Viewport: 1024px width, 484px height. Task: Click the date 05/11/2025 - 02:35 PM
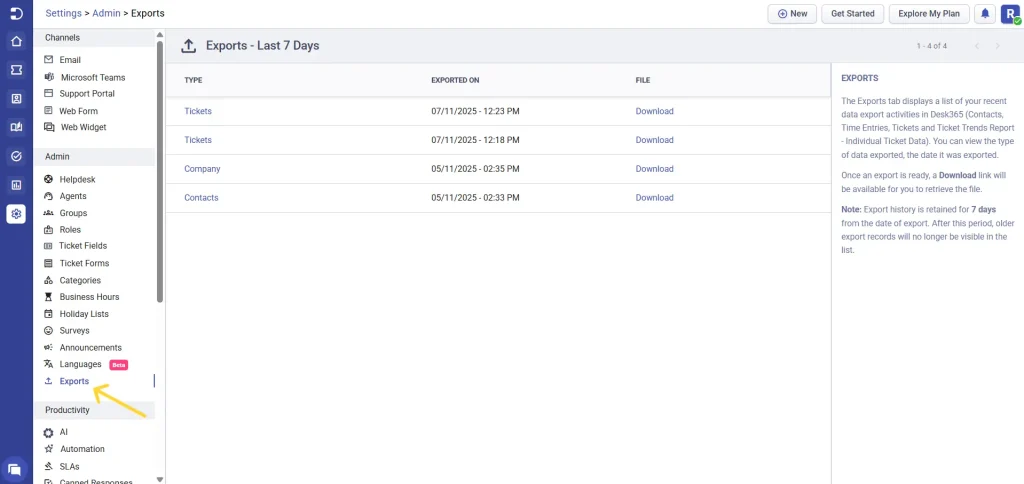pyautogui.click(x=475, y=169)
